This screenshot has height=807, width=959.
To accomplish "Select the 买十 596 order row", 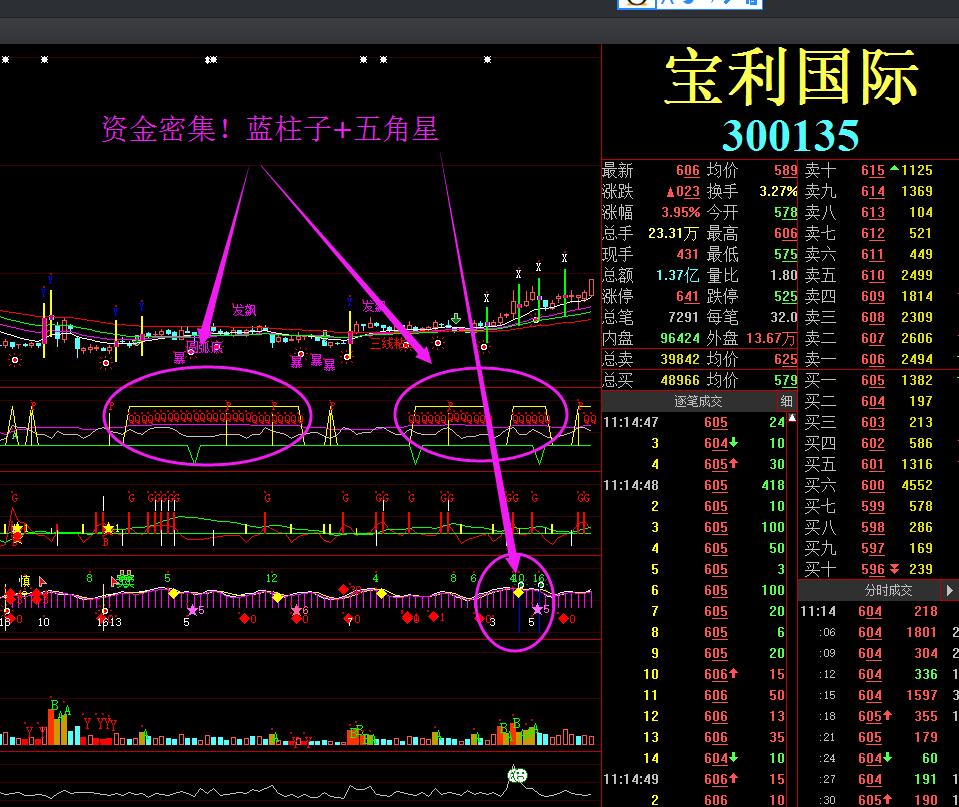I will (x=878, y=569).
